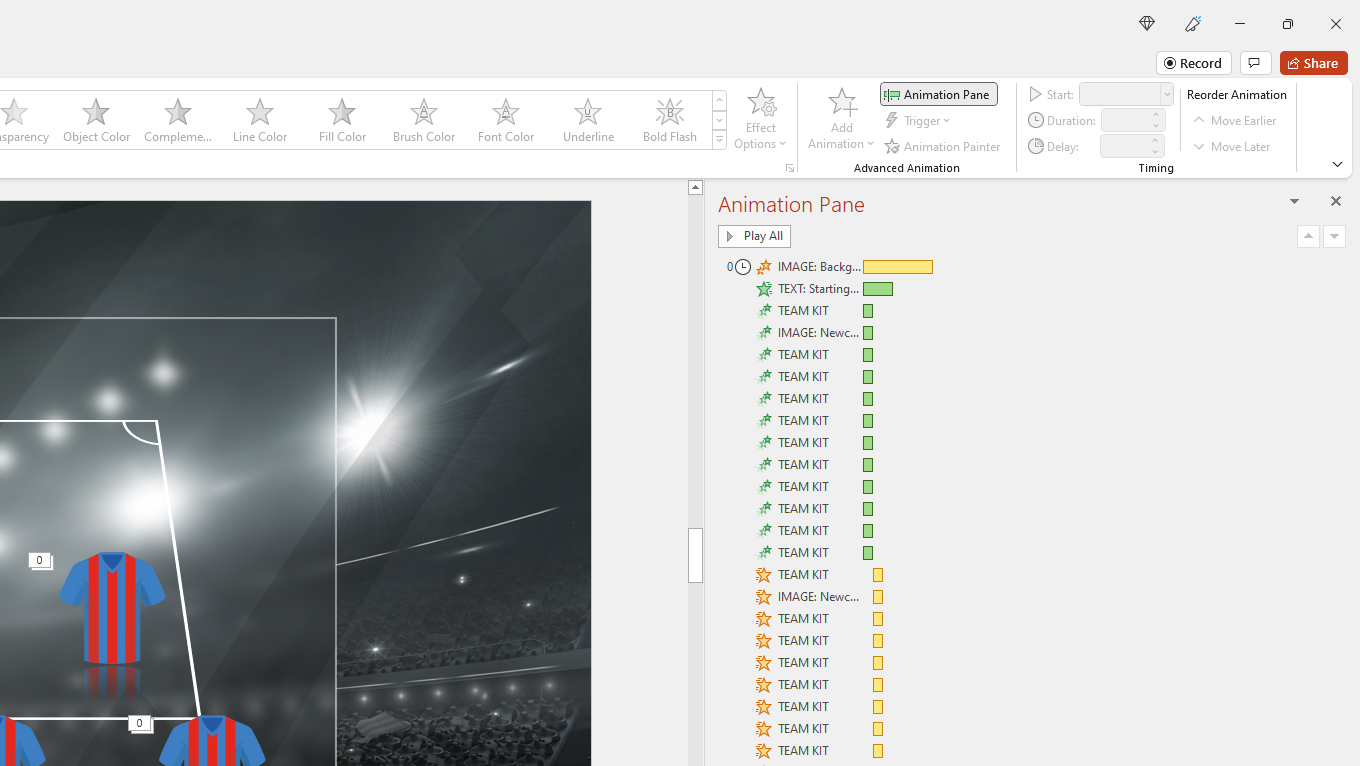Open the Add Animation gallery

point(841,120)
